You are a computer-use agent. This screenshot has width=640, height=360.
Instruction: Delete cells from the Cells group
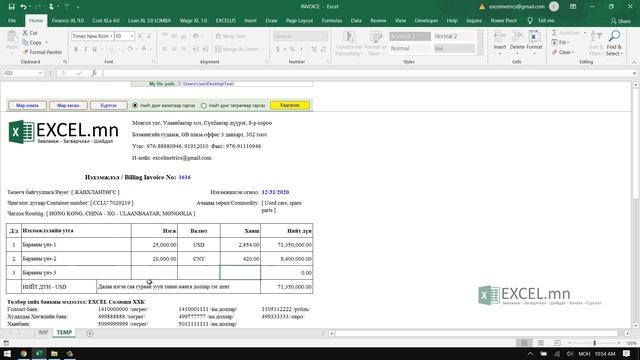pos(517,41)
